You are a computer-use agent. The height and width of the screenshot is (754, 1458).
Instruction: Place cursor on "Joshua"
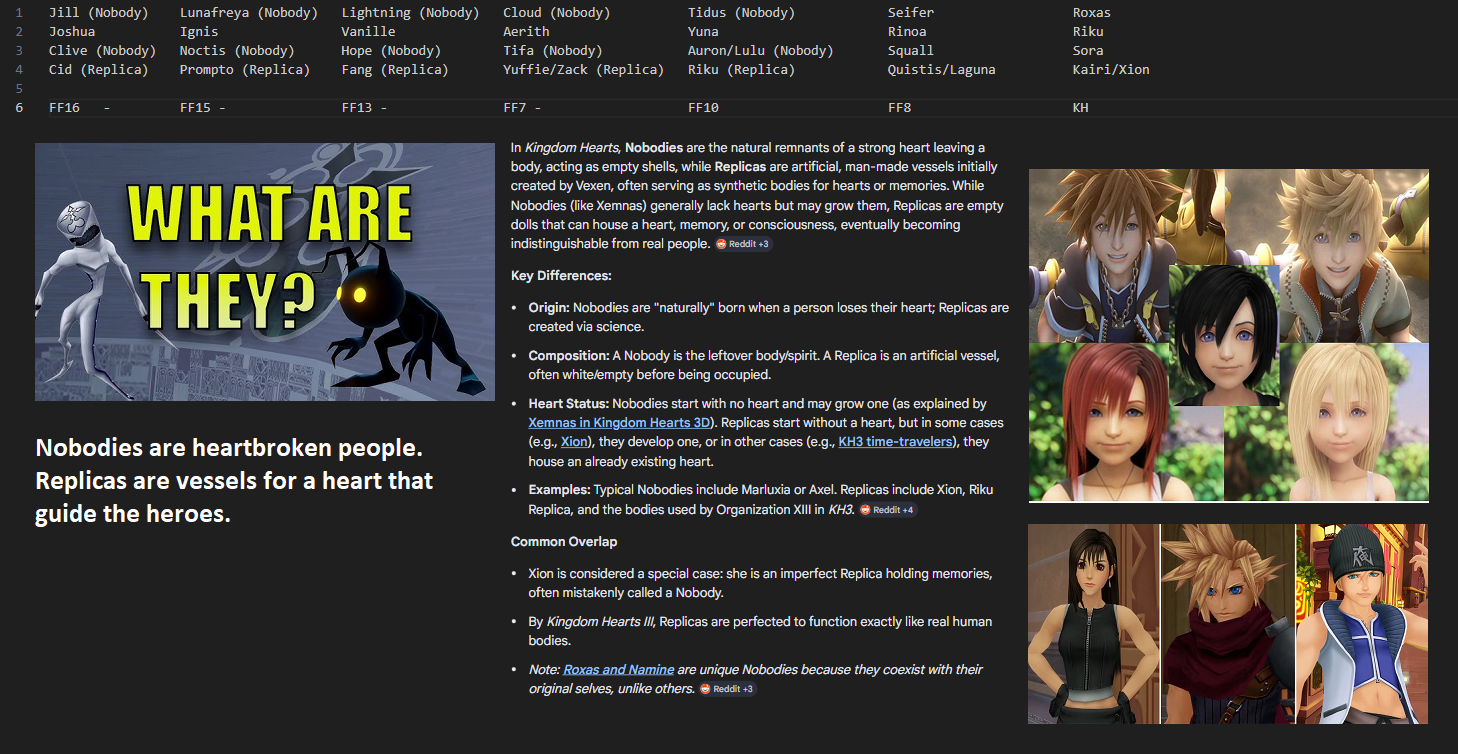pos(72,32)
